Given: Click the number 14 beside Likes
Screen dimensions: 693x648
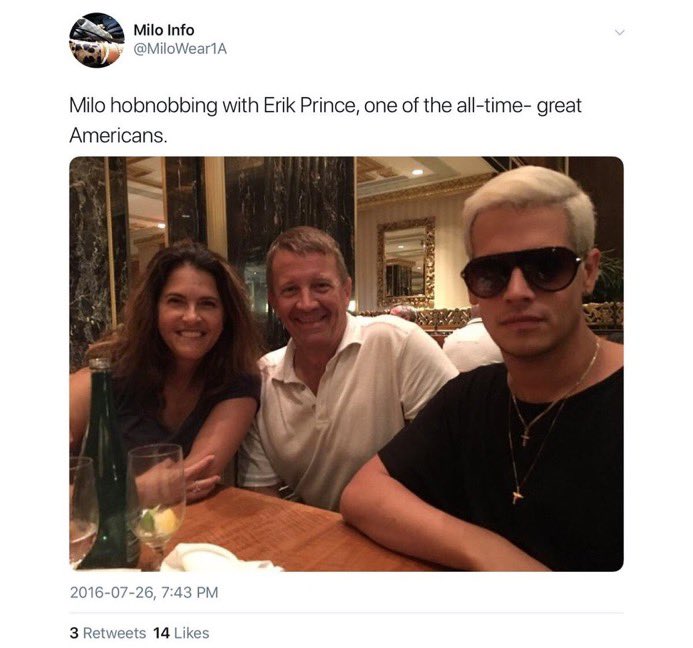Looking at the screenshot, I should (162, 633).
